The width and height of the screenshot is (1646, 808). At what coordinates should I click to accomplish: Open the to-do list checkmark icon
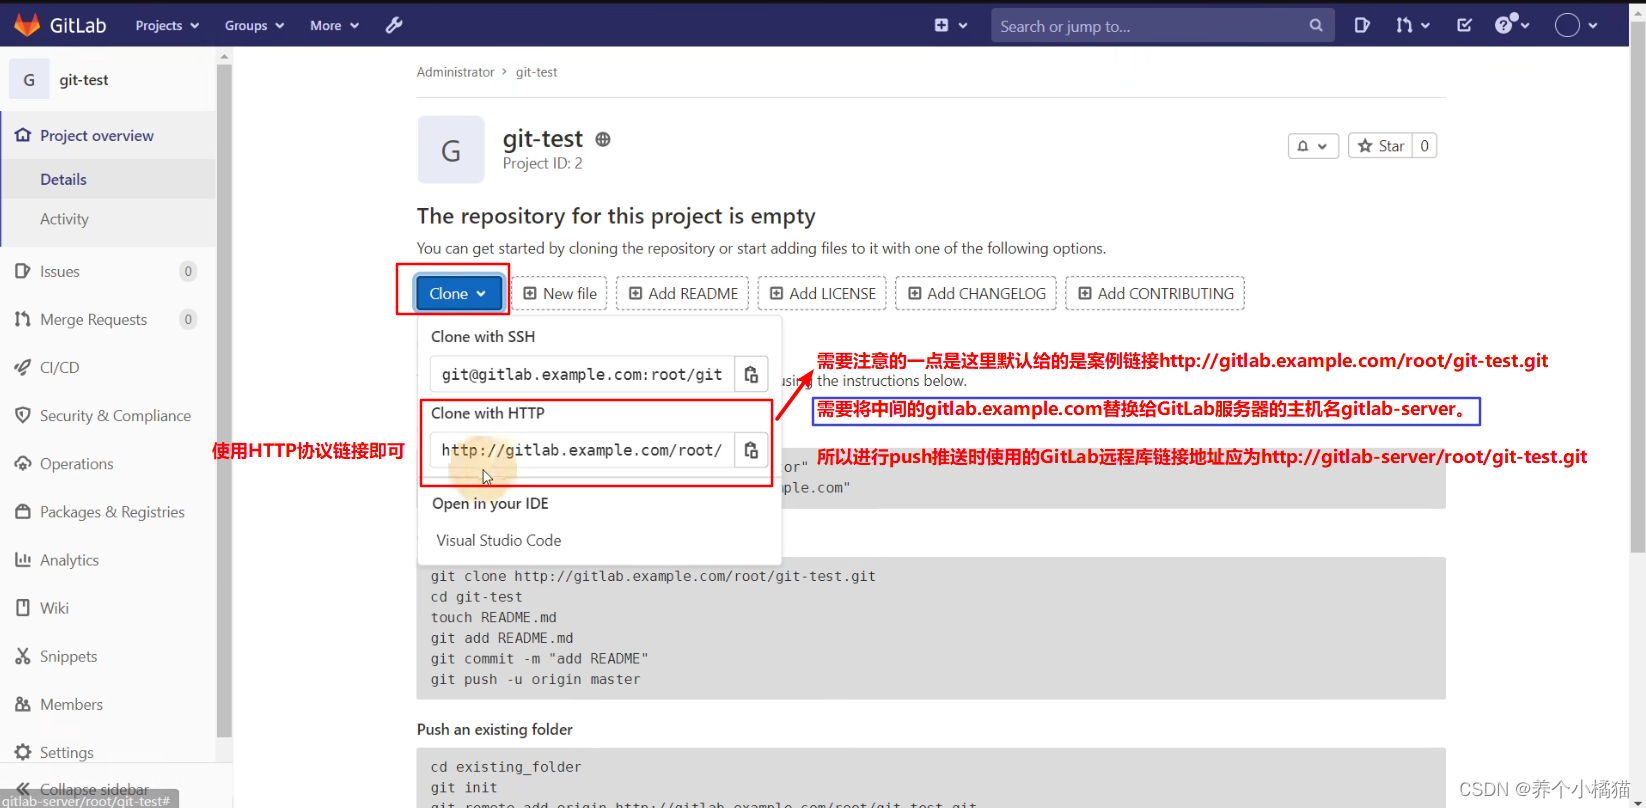(x=1464, y=25)
